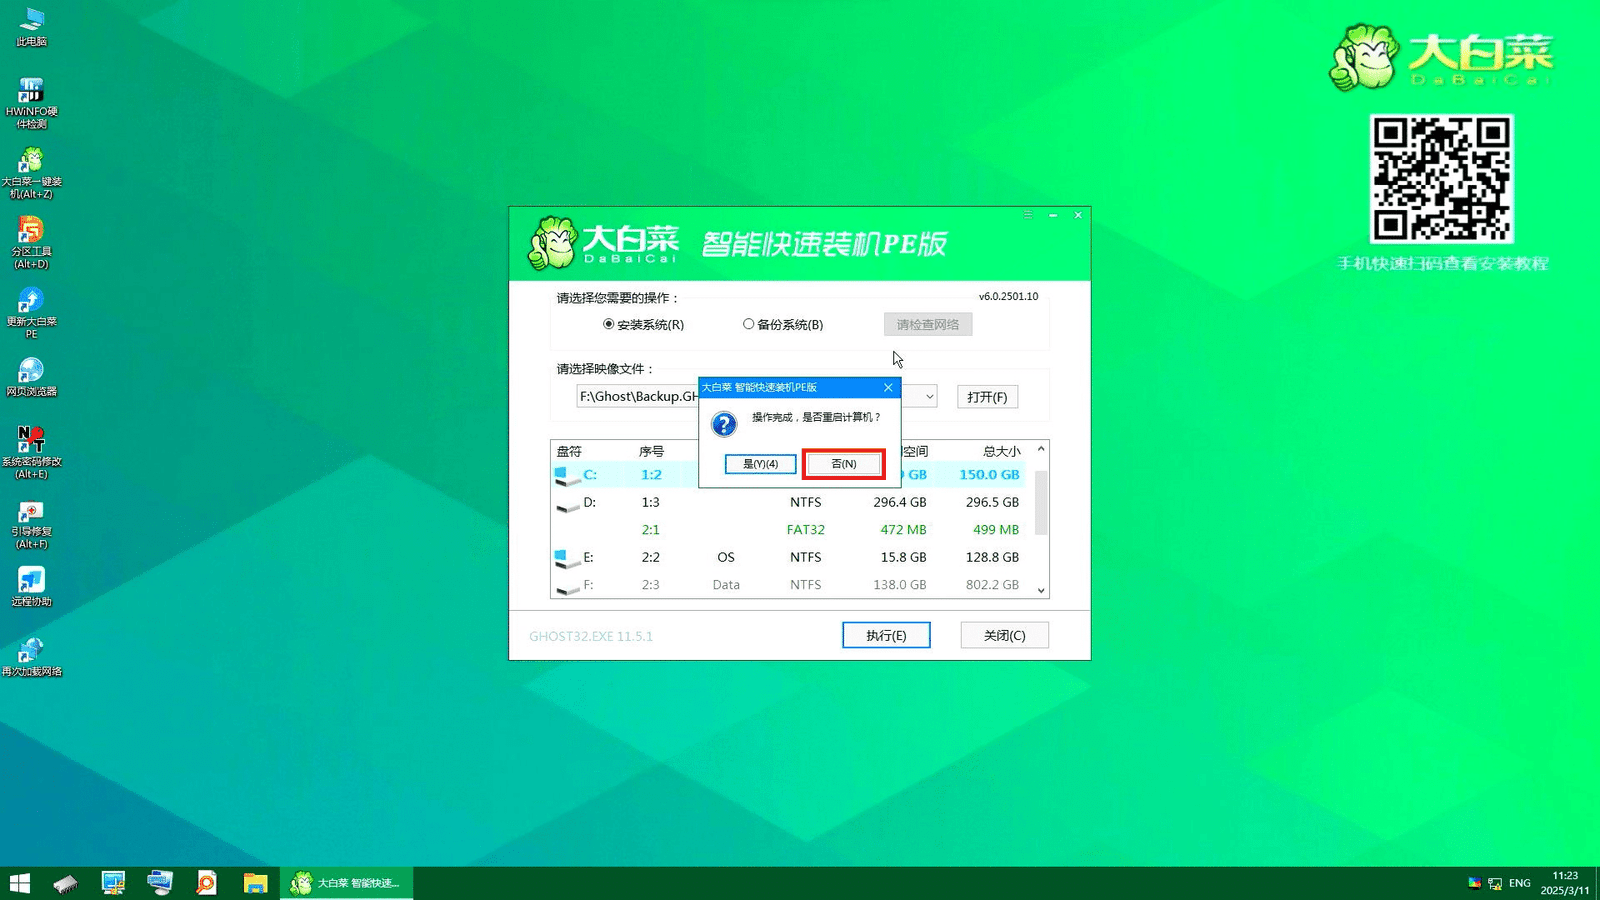Click the 总大小 column header
1600x900 pixels.
(x=1001, y=451)
